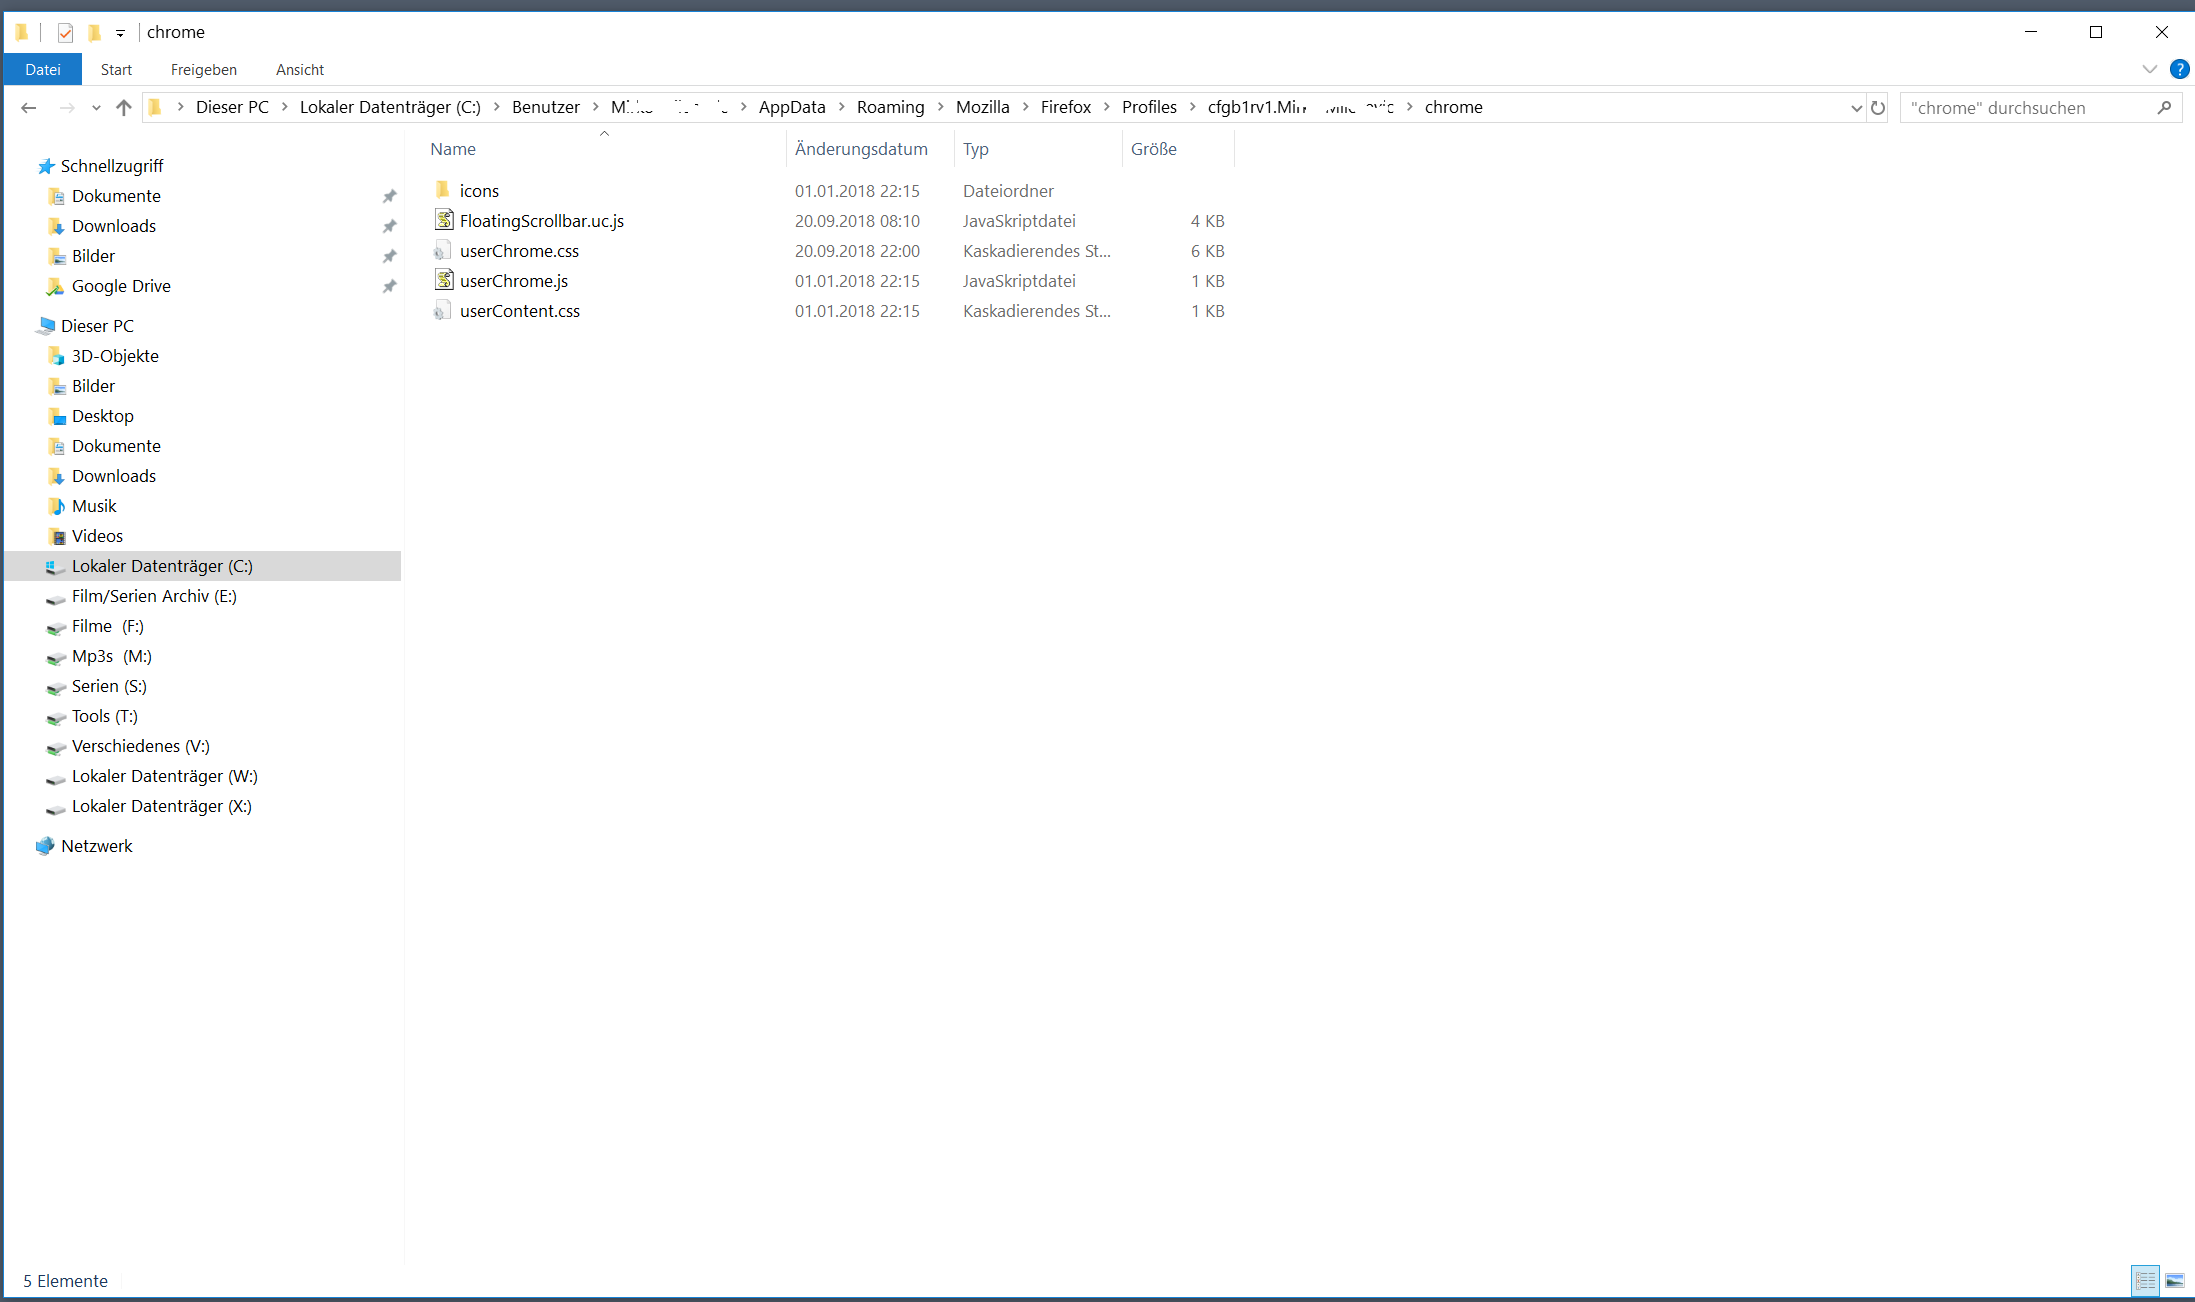Click the Back navigation arrow
2195x1302 pixels.
pos(29,108)
